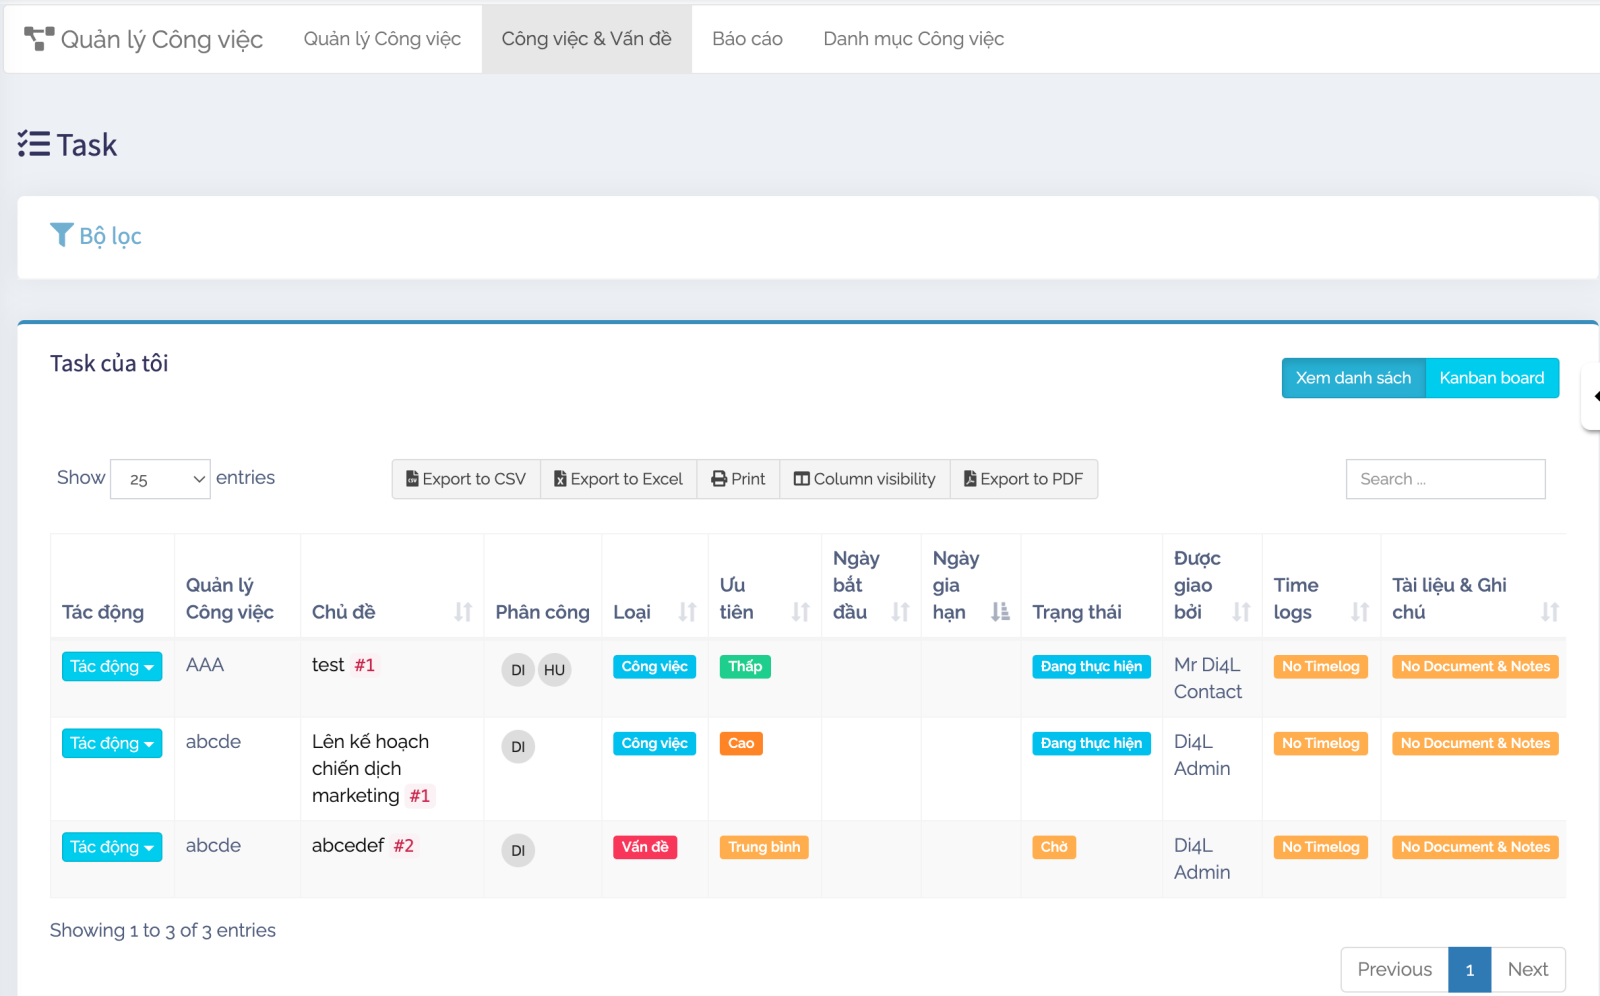
Task: Export the table to Excel
Action: click(x=618, y=479)
